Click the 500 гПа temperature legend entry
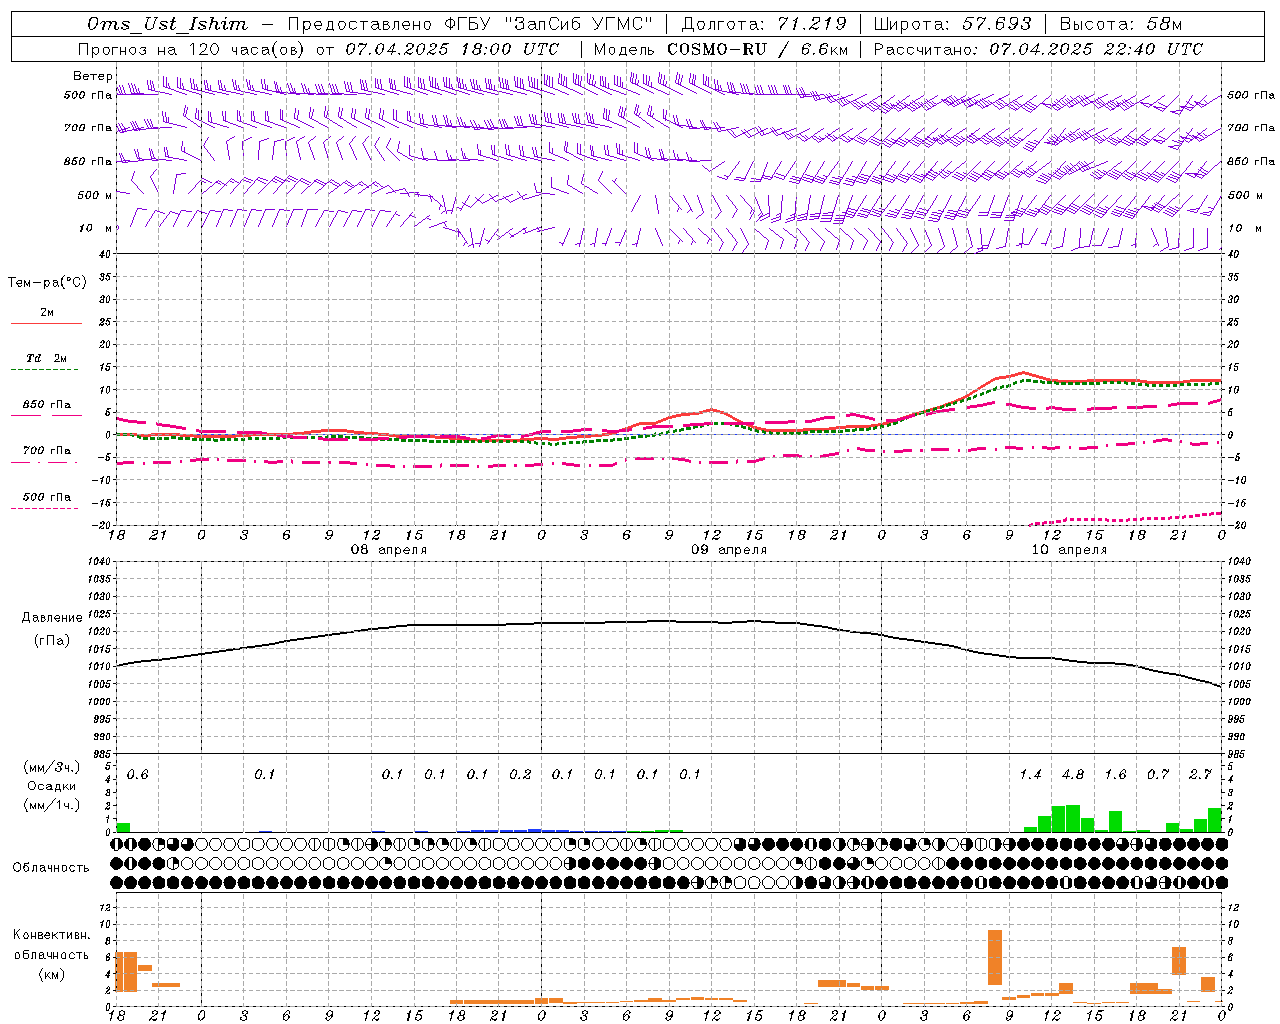This screenshot has width=1280, height=1024. pos(46,500)
